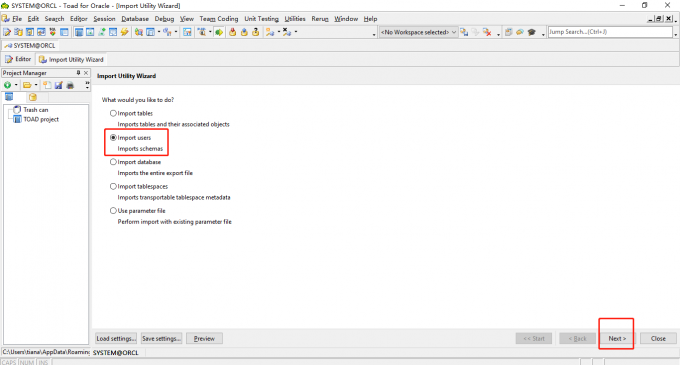Click the open folder icon in Project Manager
The width and height of the screenshot is (680, 365).
[27, 85]
